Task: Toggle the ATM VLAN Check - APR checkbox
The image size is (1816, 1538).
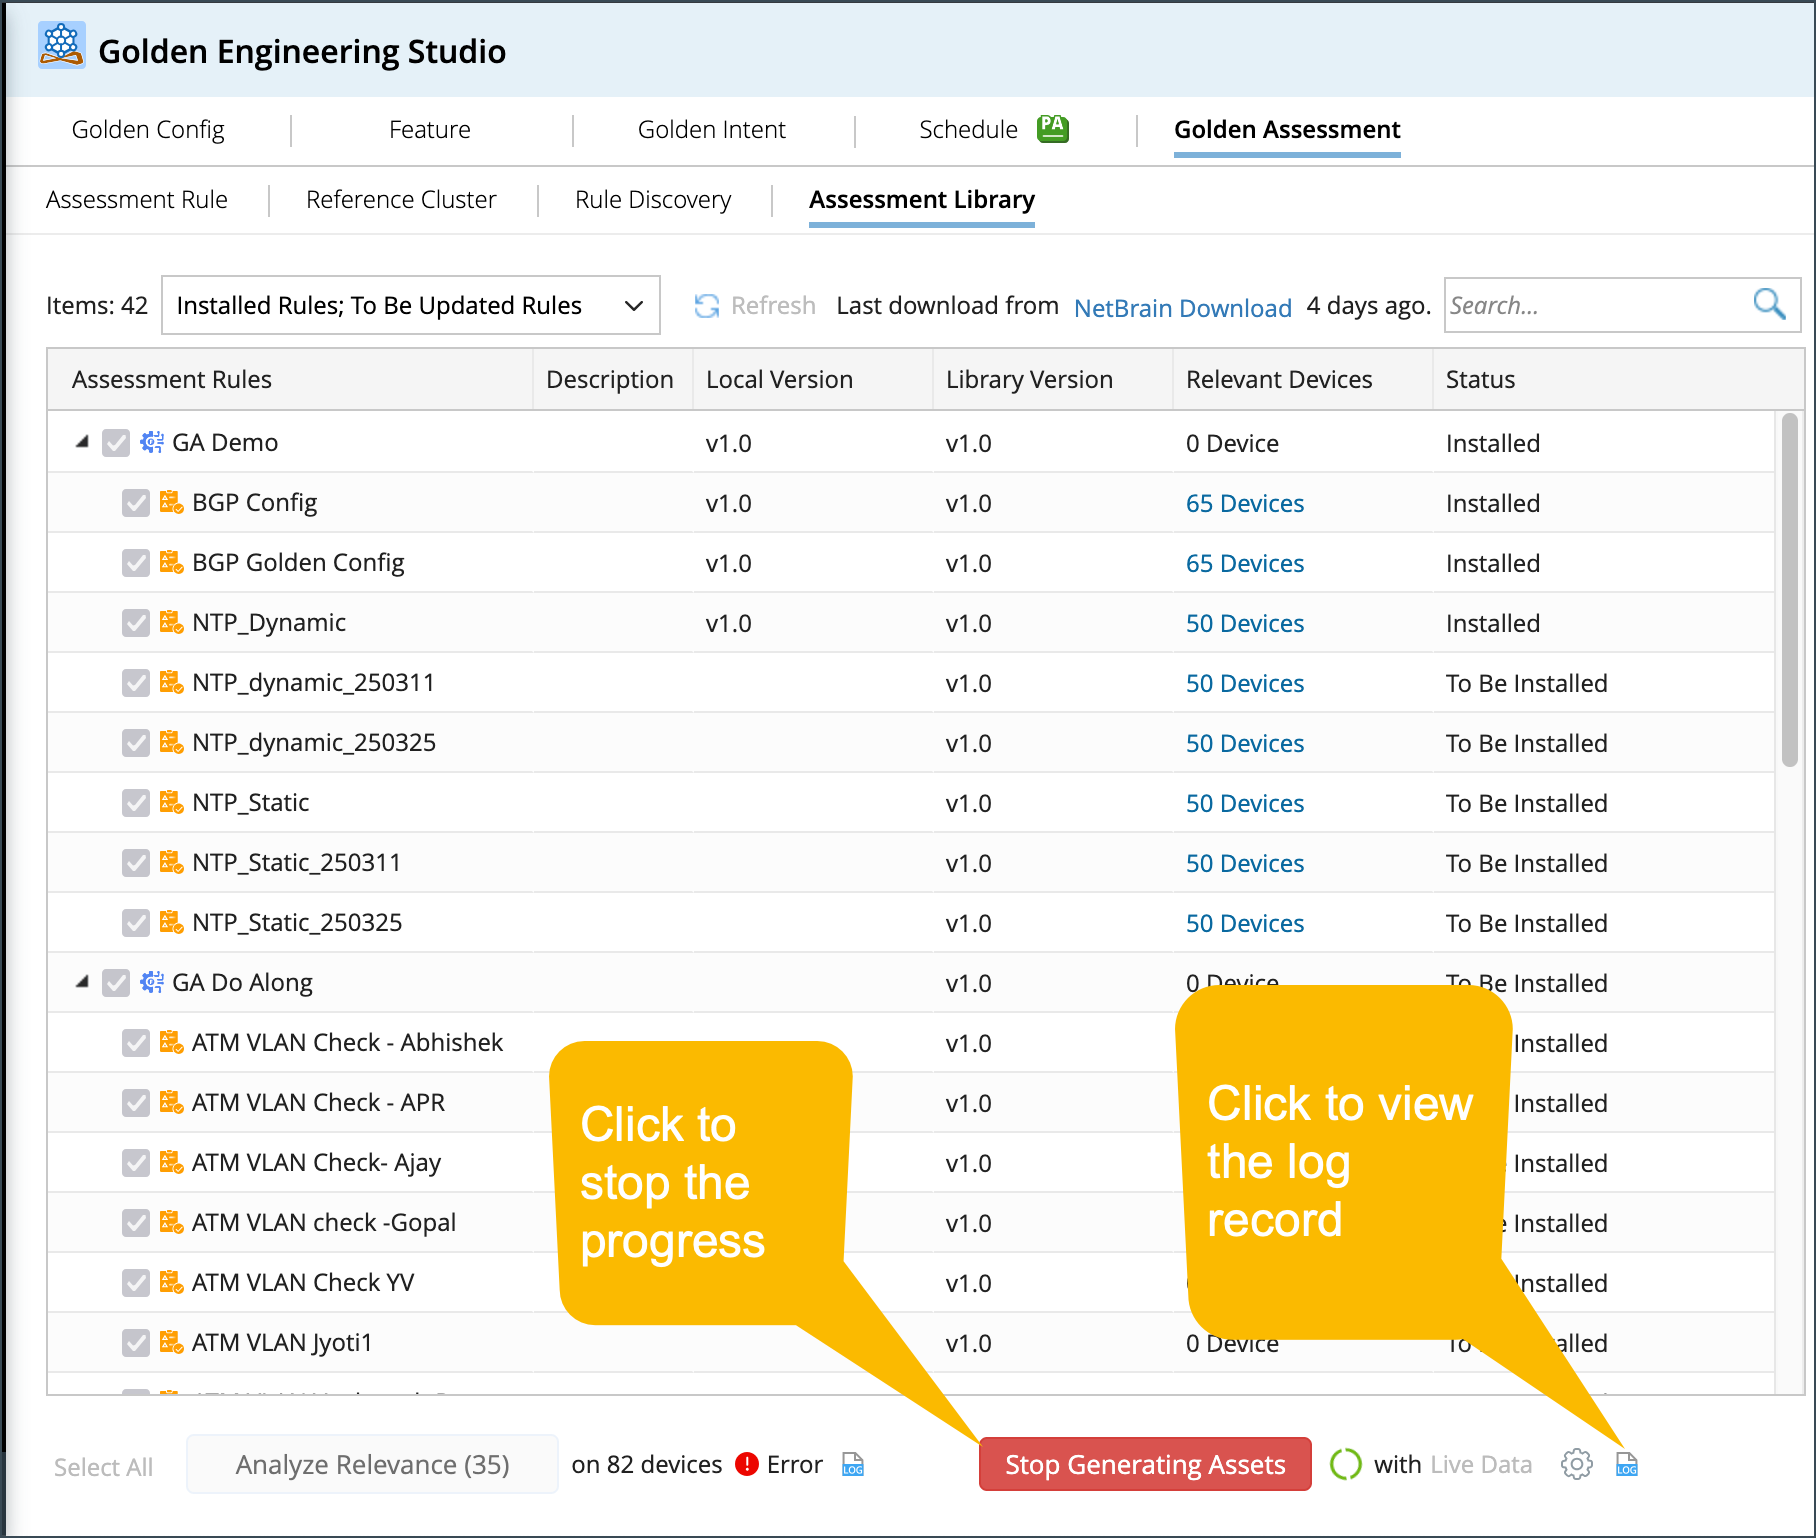Action: [x=136, y=1103]
